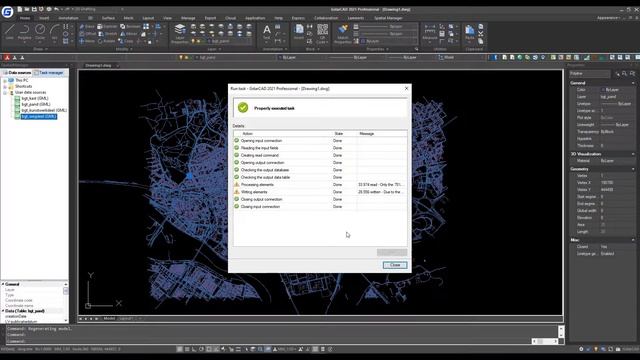Switch to the Model layout tab
The image size is (640, 360).
pos(109,318)
